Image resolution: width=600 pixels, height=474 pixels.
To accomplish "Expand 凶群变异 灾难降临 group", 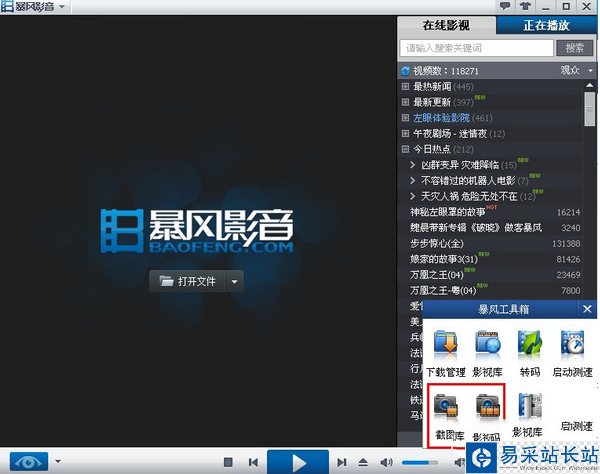I will click(x=412, y=165).
